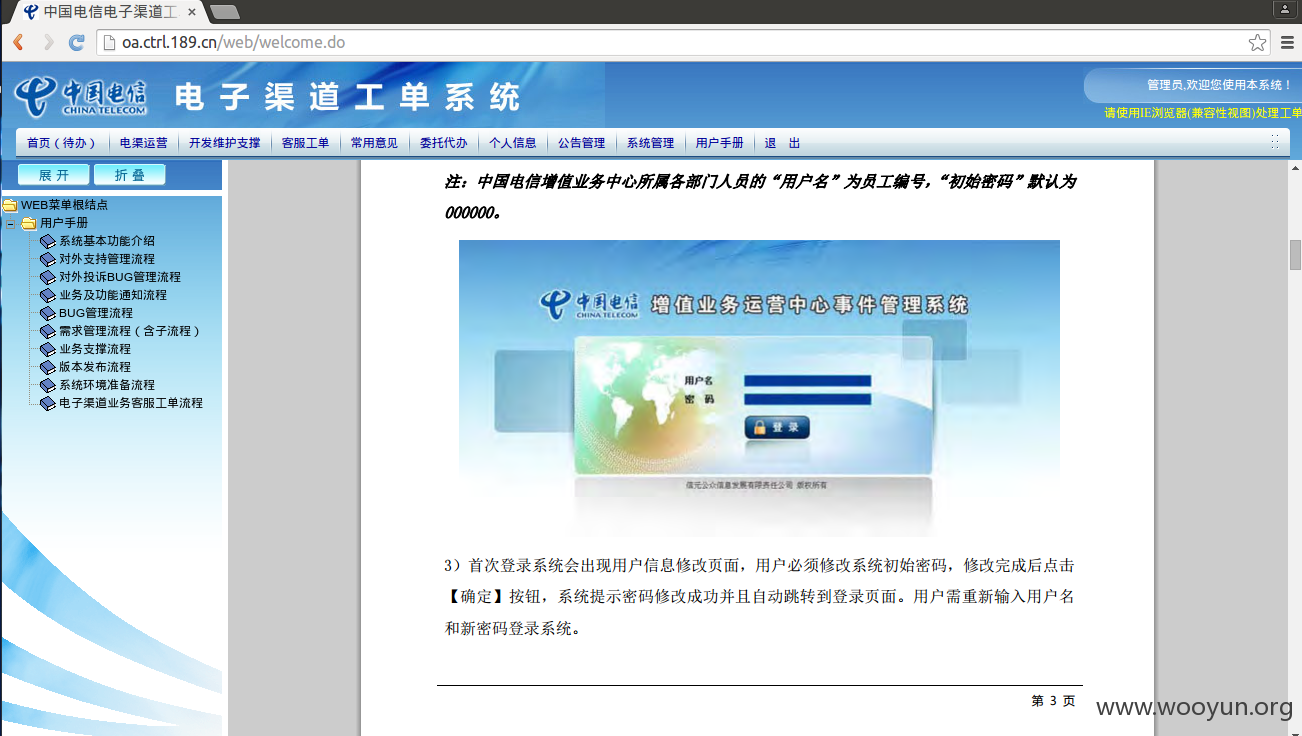Viewport: 1302px width, 736px height.
Task: Click the menu bar grip handle at right
Action: tap(1275, 142)
